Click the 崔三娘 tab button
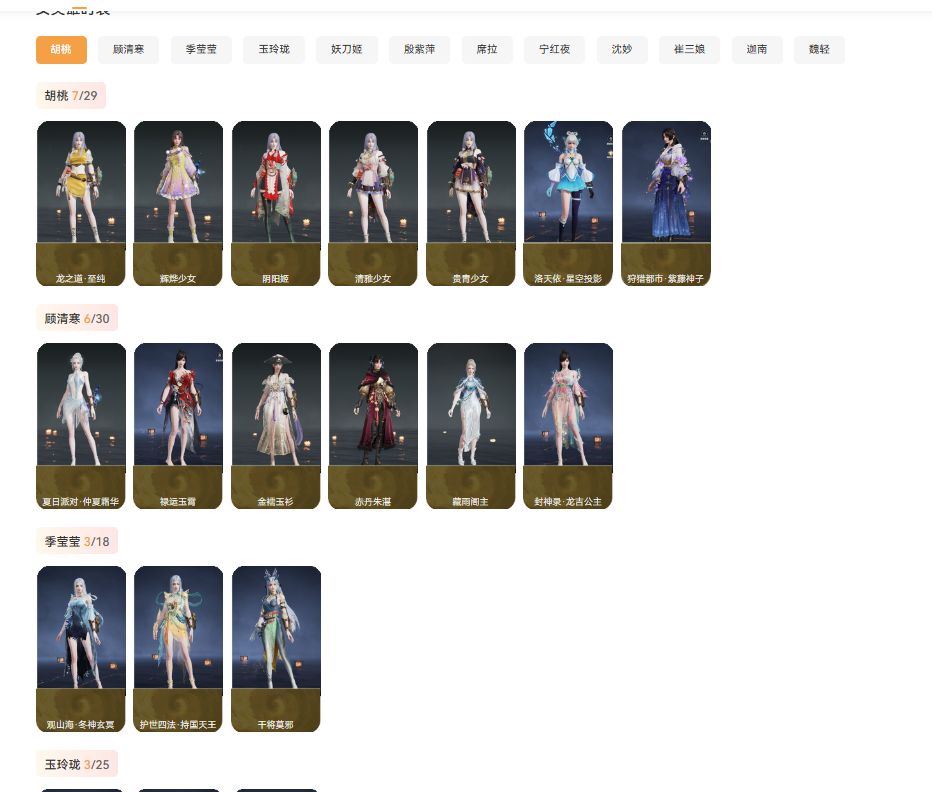Image resolution: width=932 pixels, height=792 pixels. [x=689, y=50]
